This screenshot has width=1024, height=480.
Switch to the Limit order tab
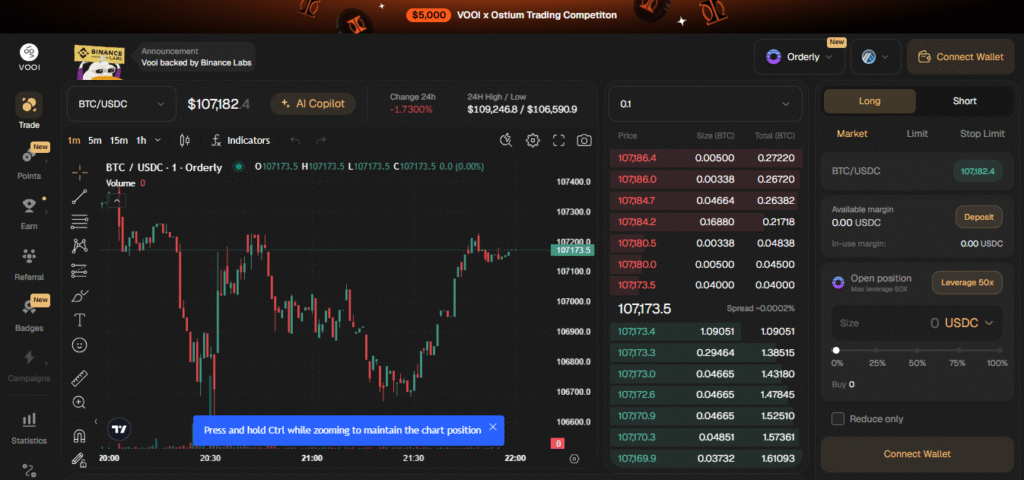[x=917, y=134]
